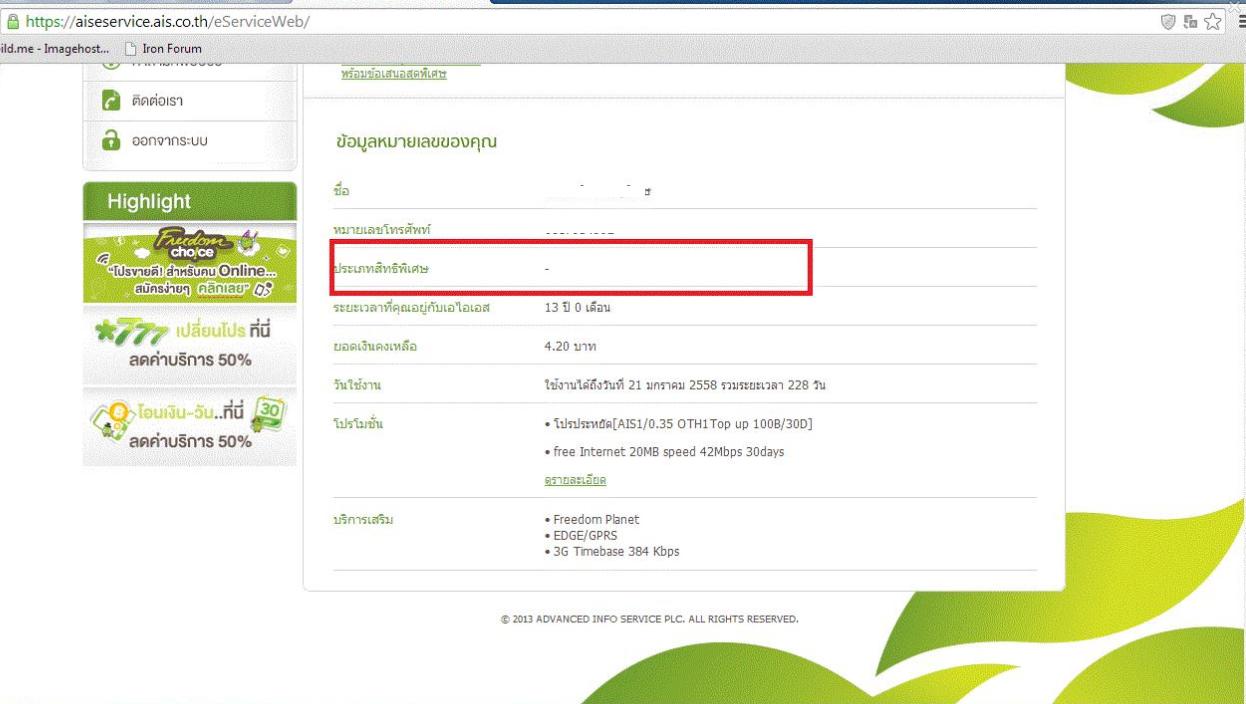Click the ติดต่อเรา phone icon
Viewport: 1246px width, 704px height.
[x=111, y=101]
